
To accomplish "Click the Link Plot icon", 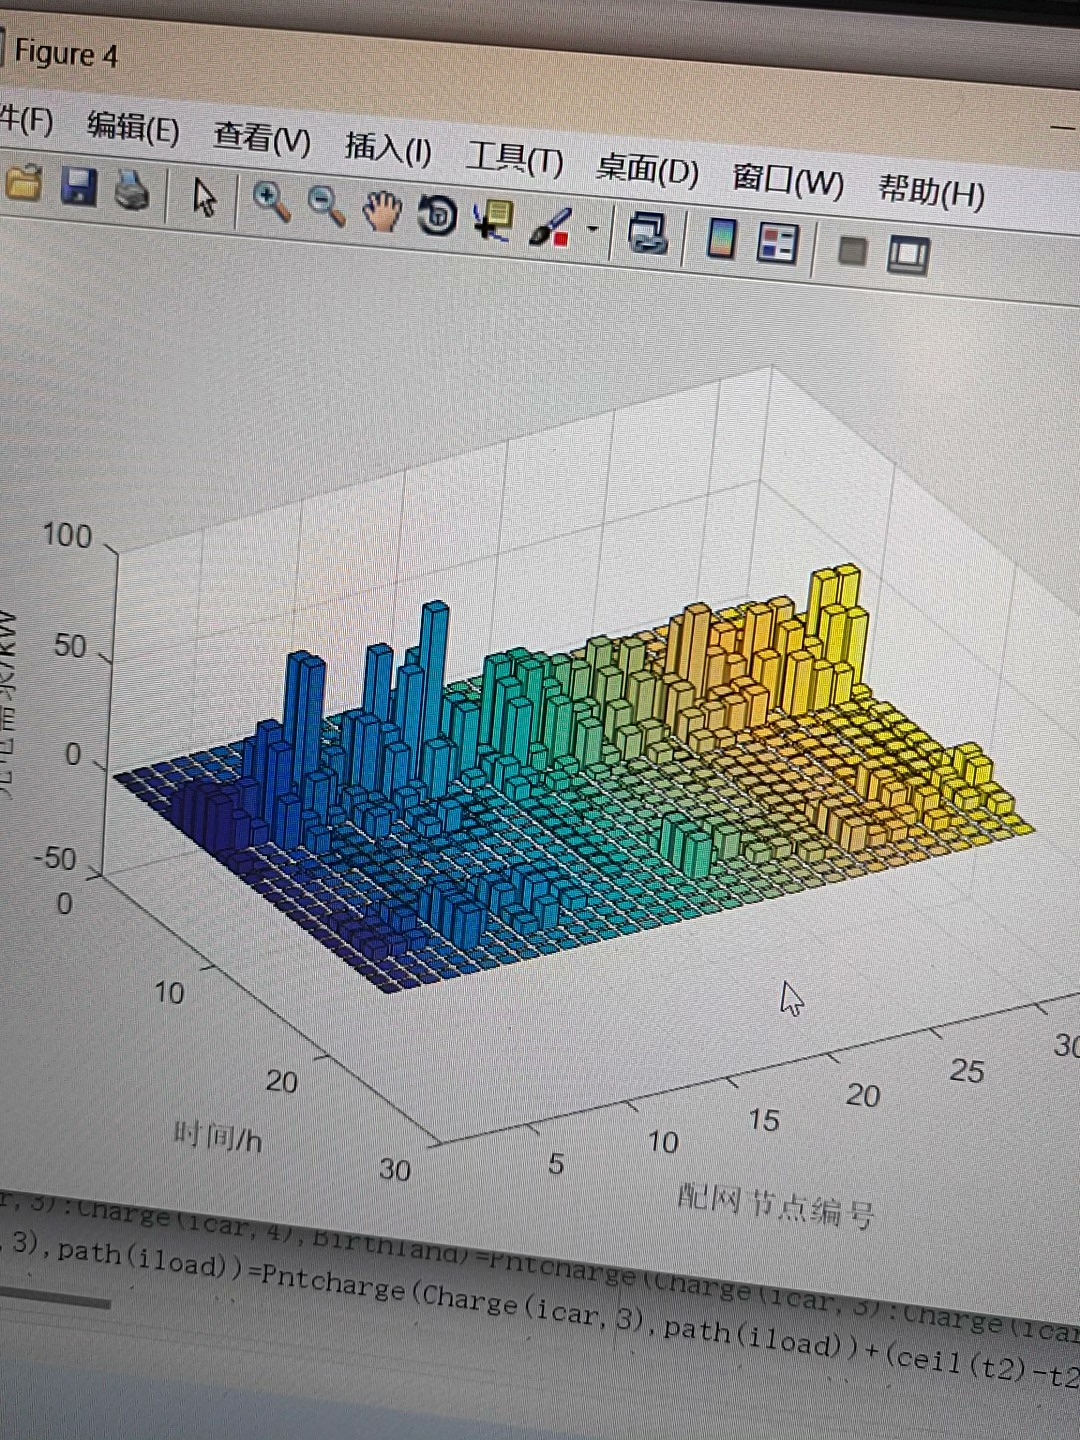I will (647, 232).
